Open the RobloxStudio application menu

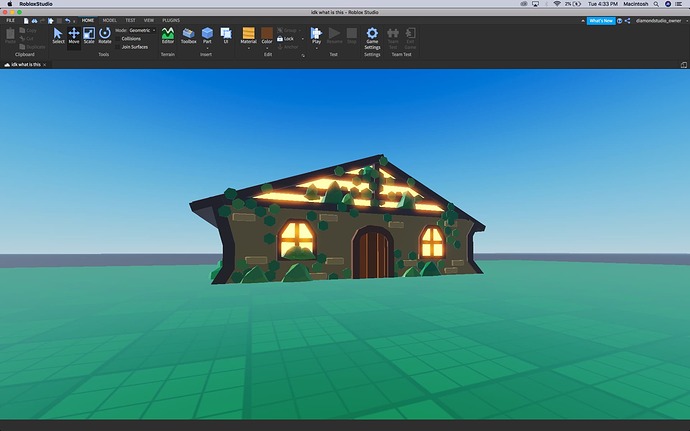pos(36,4)
